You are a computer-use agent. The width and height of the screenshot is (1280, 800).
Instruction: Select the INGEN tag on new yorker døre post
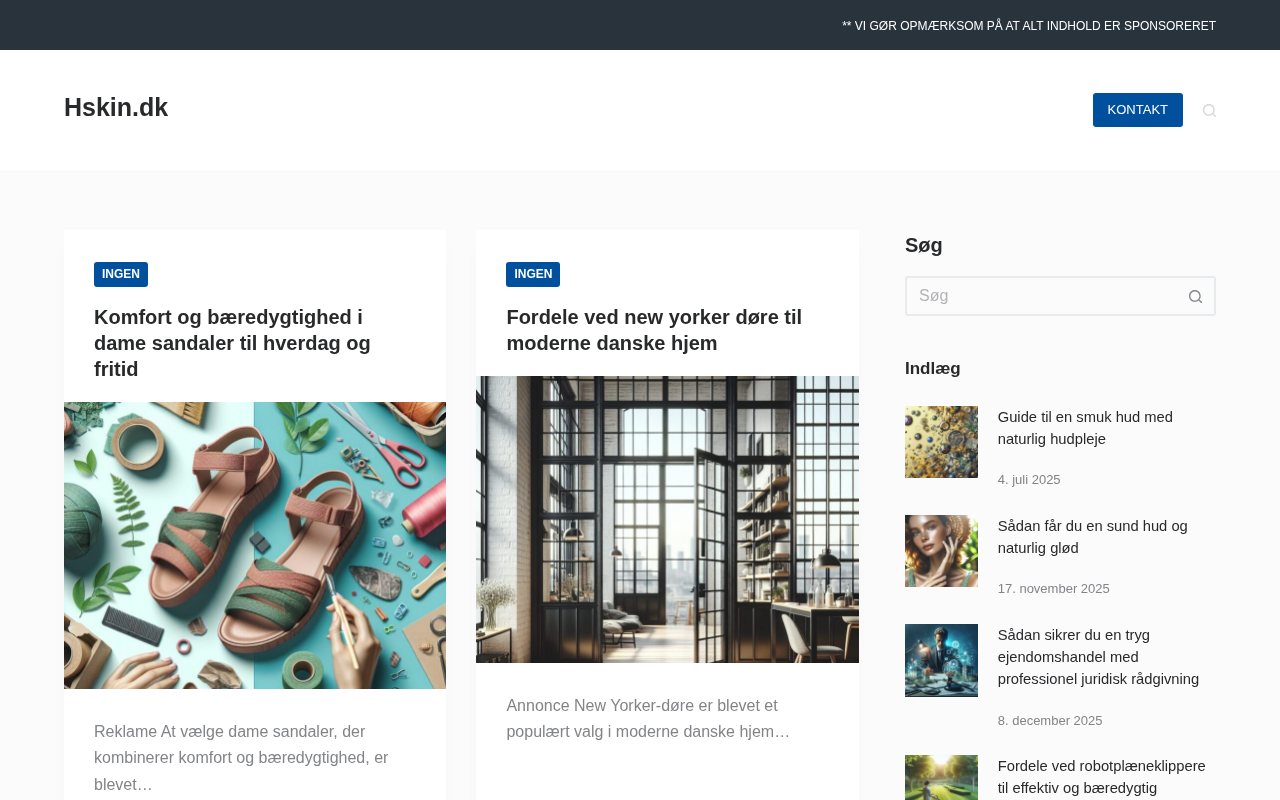tap(533, 274)
